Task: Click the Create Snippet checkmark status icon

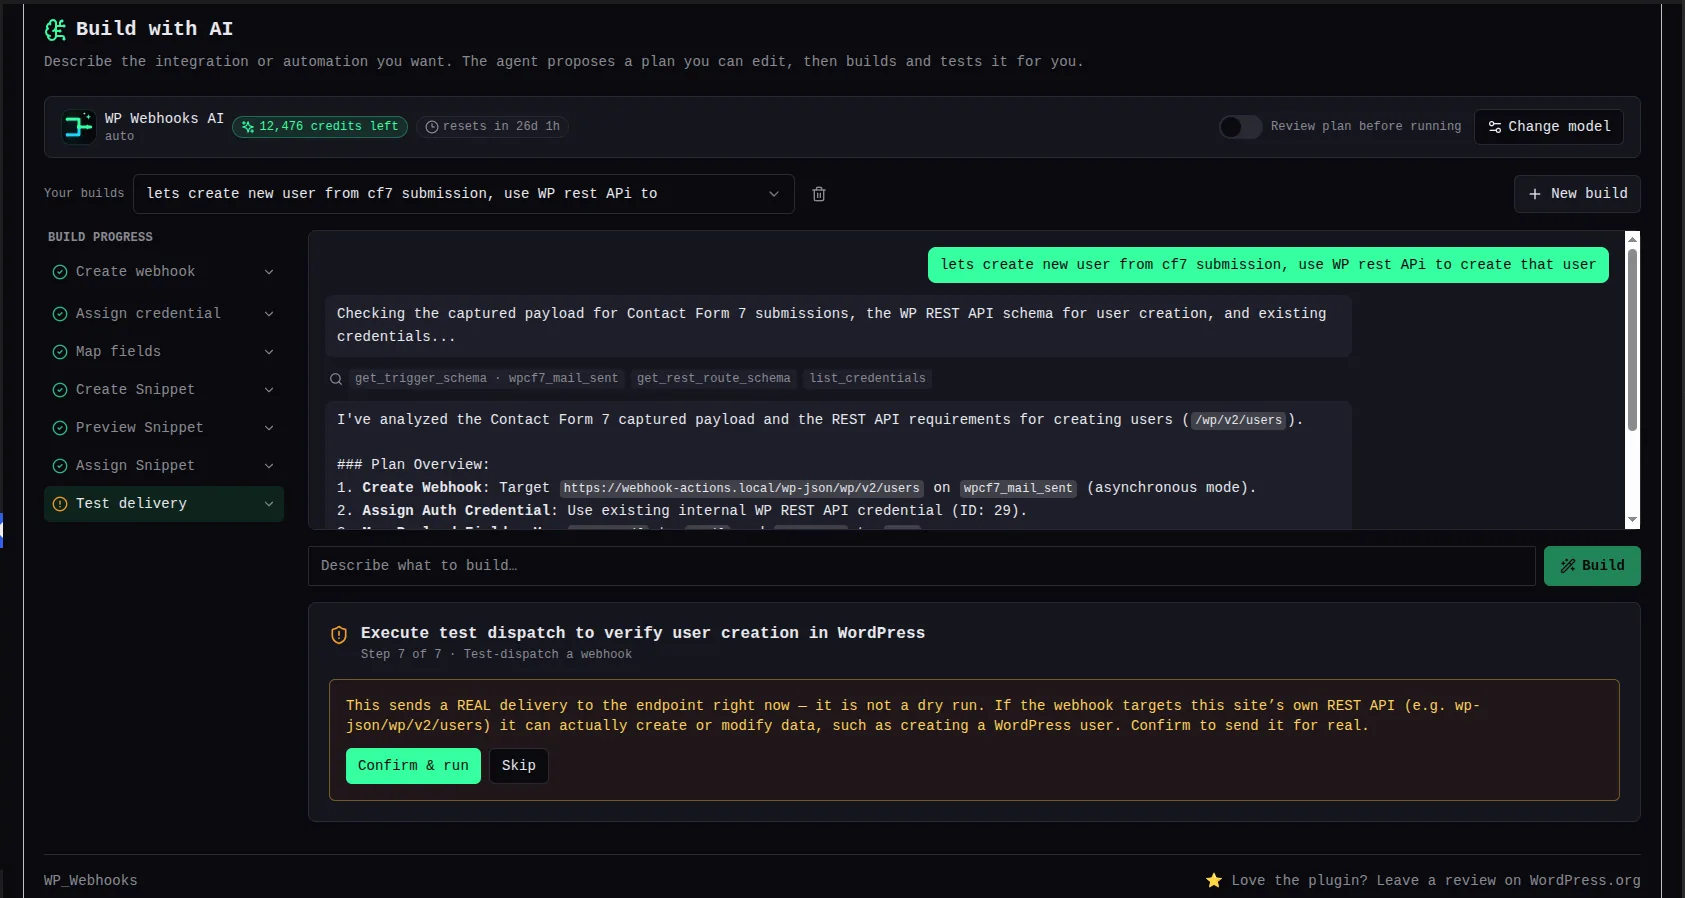Action: pyautogui.click(x=60, y=390)
